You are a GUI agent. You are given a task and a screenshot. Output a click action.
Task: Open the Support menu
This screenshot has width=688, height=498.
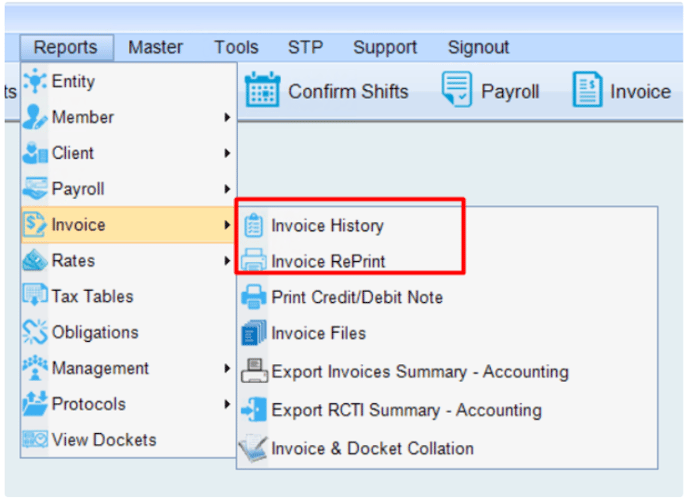[x=385, y=47]
